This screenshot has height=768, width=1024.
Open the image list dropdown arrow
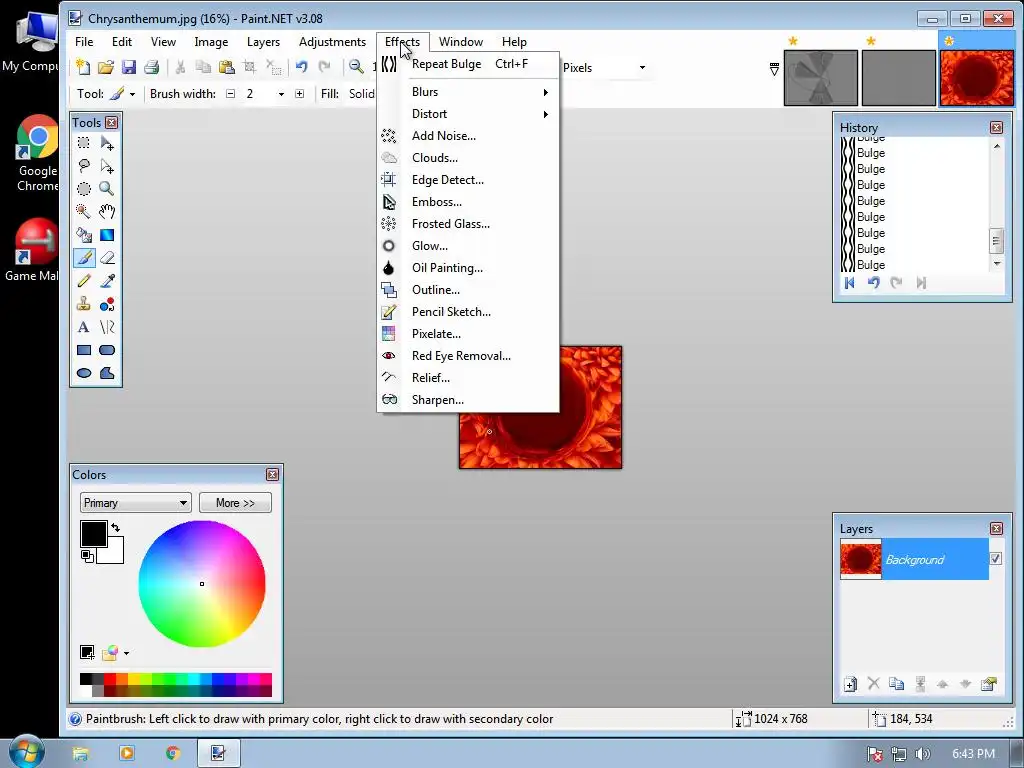(774, 69)
